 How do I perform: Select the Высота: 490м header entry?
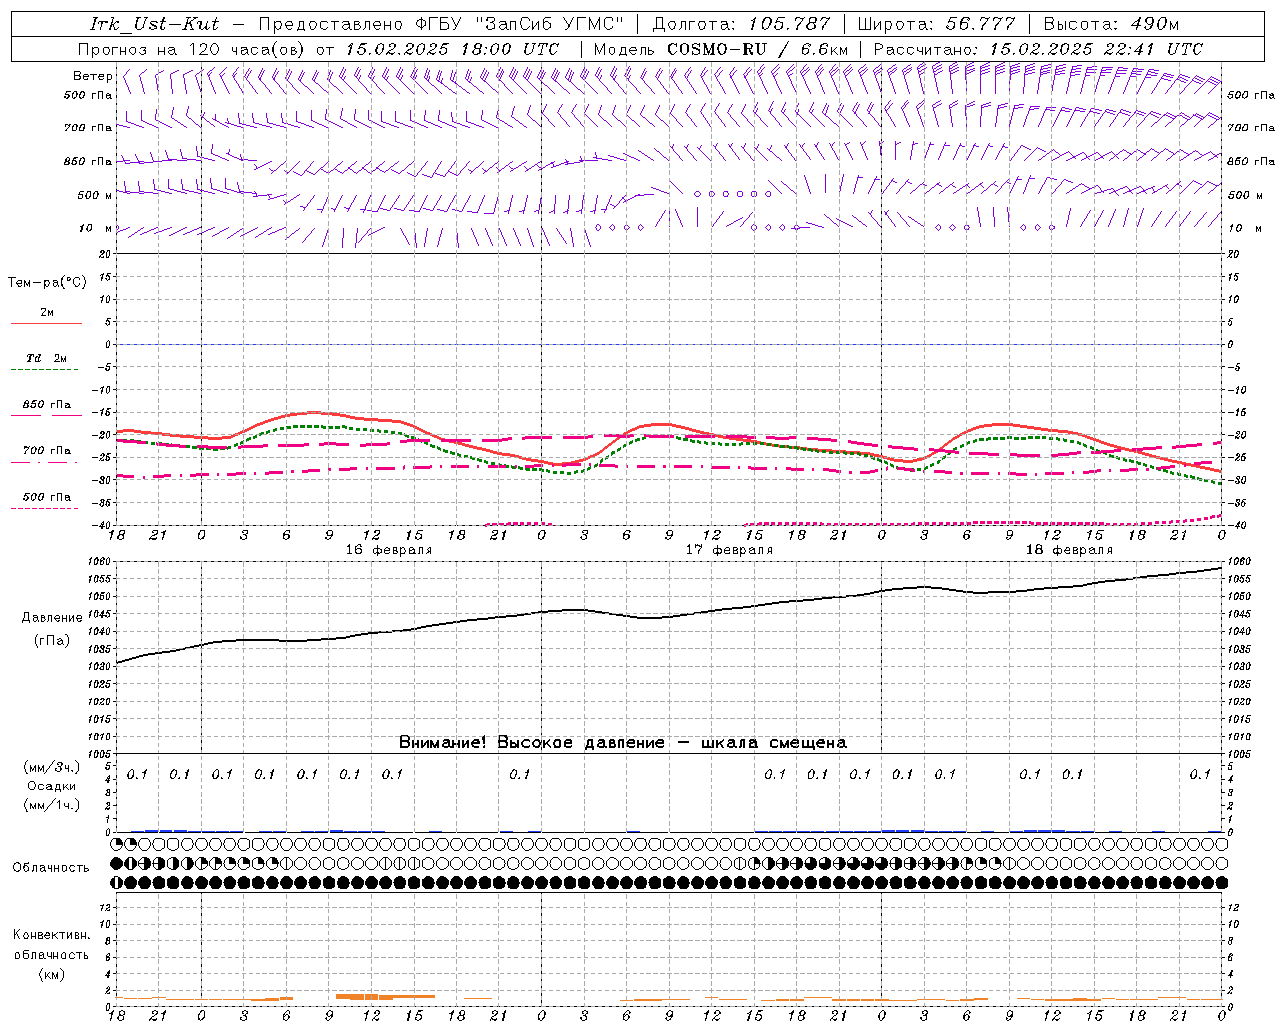[x=1111, y=24]
